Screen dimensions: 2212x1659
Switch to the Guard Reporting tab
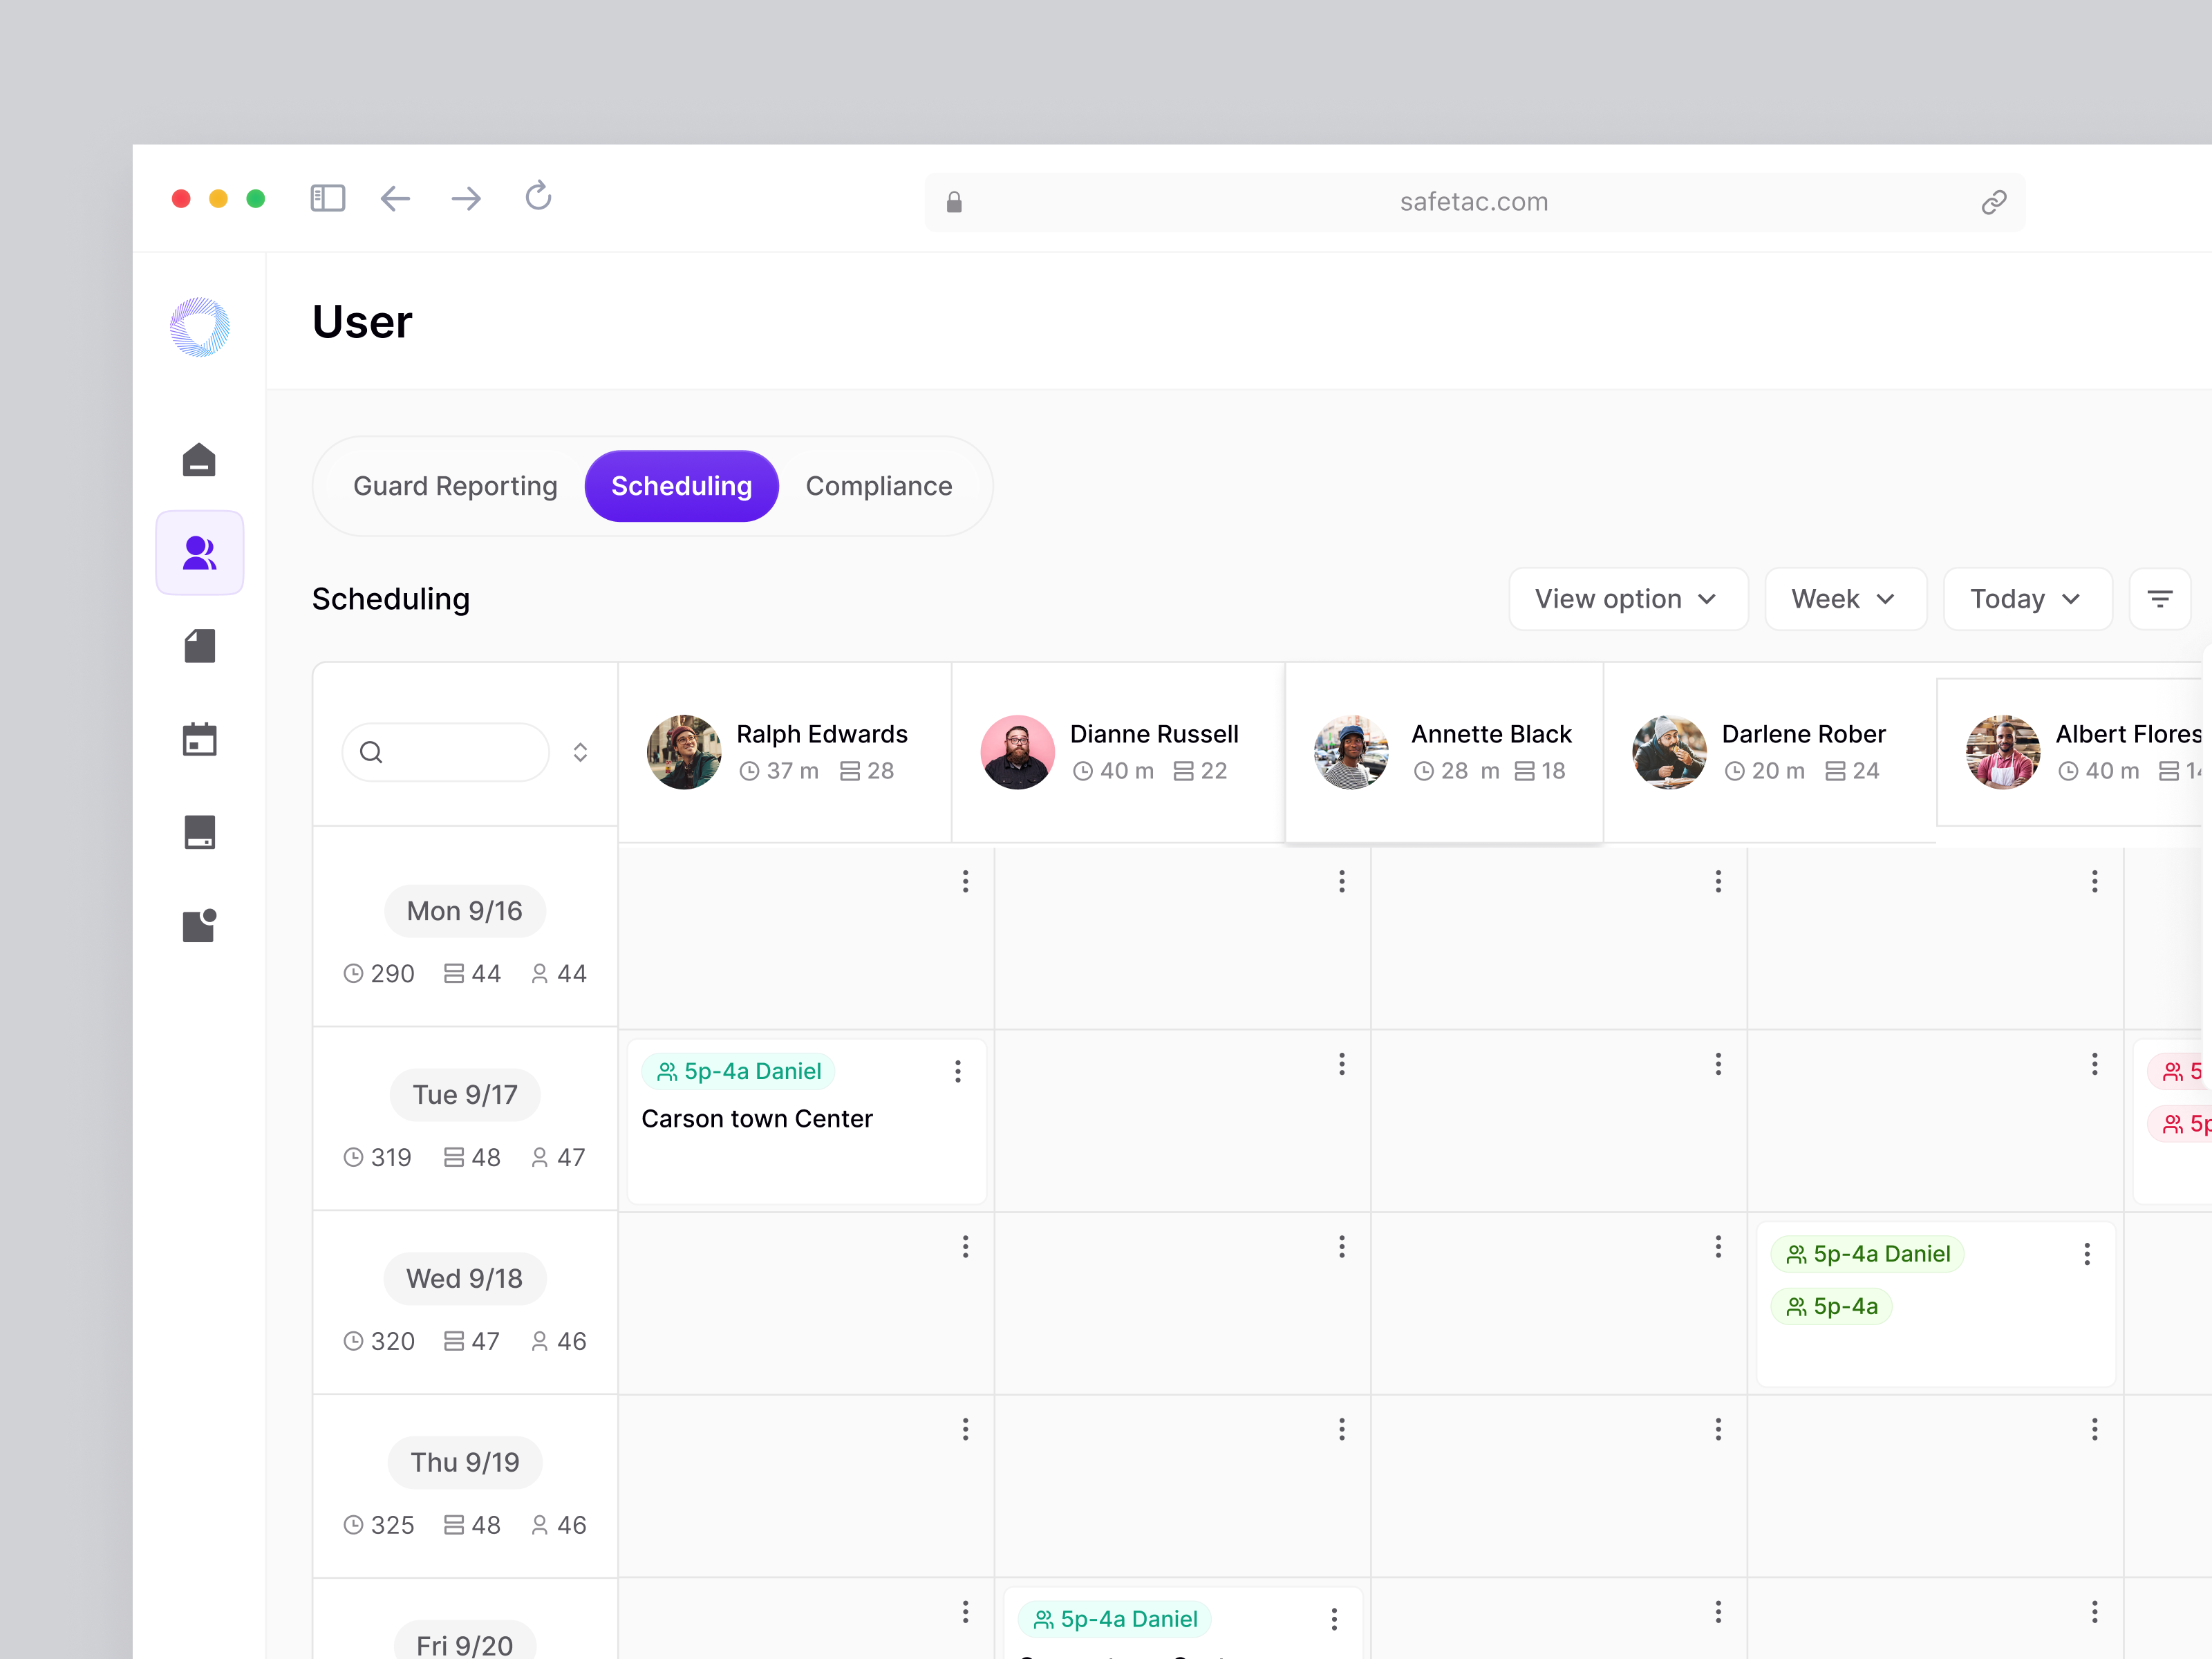pyautogui.click(x=455, y=486)
